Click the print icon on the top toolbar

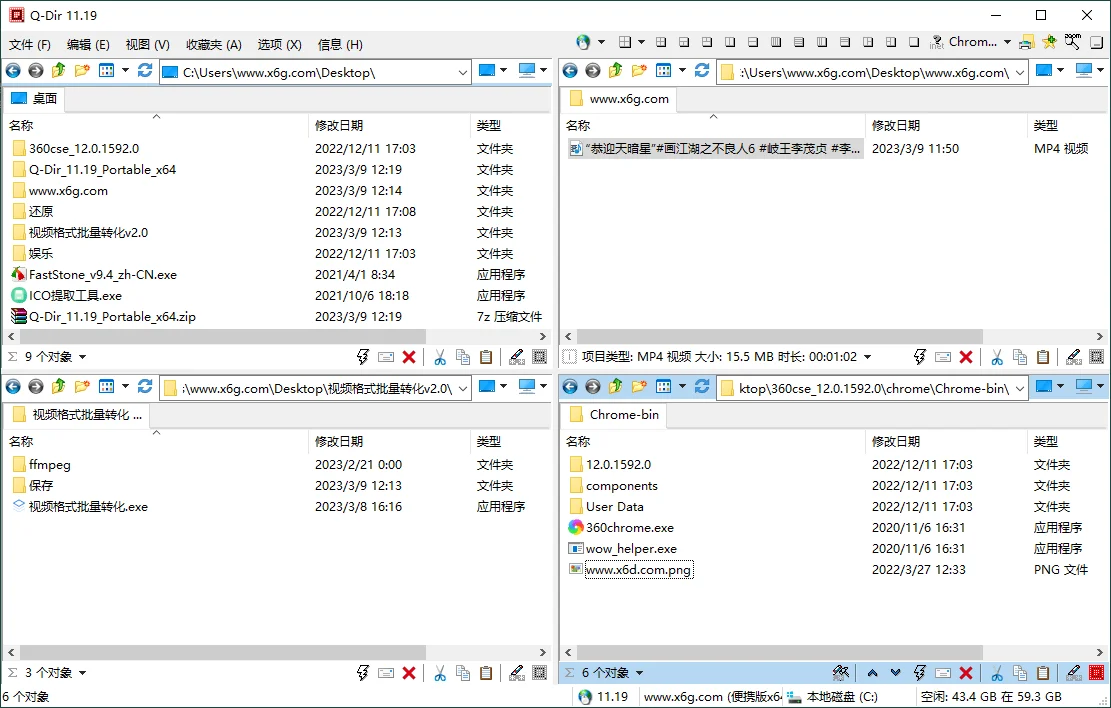point(1025,42)
